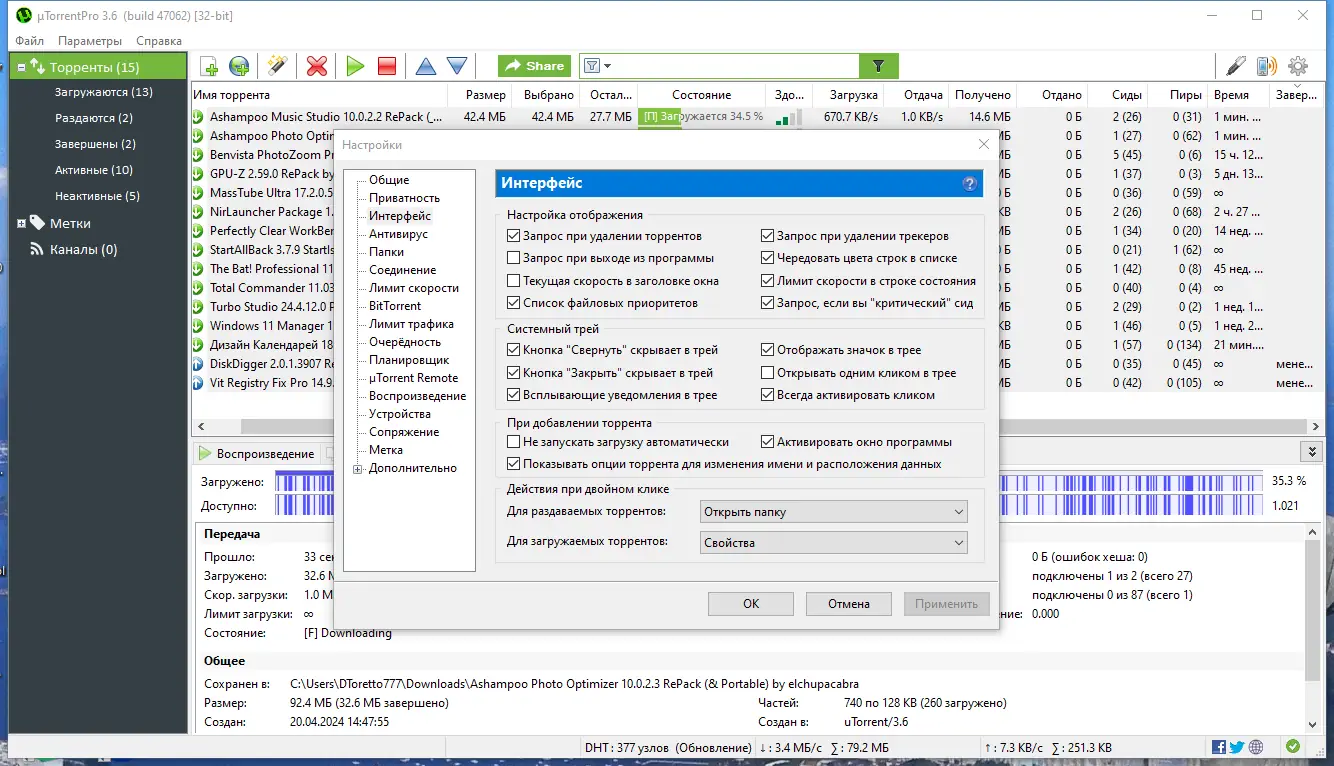Click the OK button in settings dialog
1334x766 pixels.
pyautogui.click(x=751, y=603)
